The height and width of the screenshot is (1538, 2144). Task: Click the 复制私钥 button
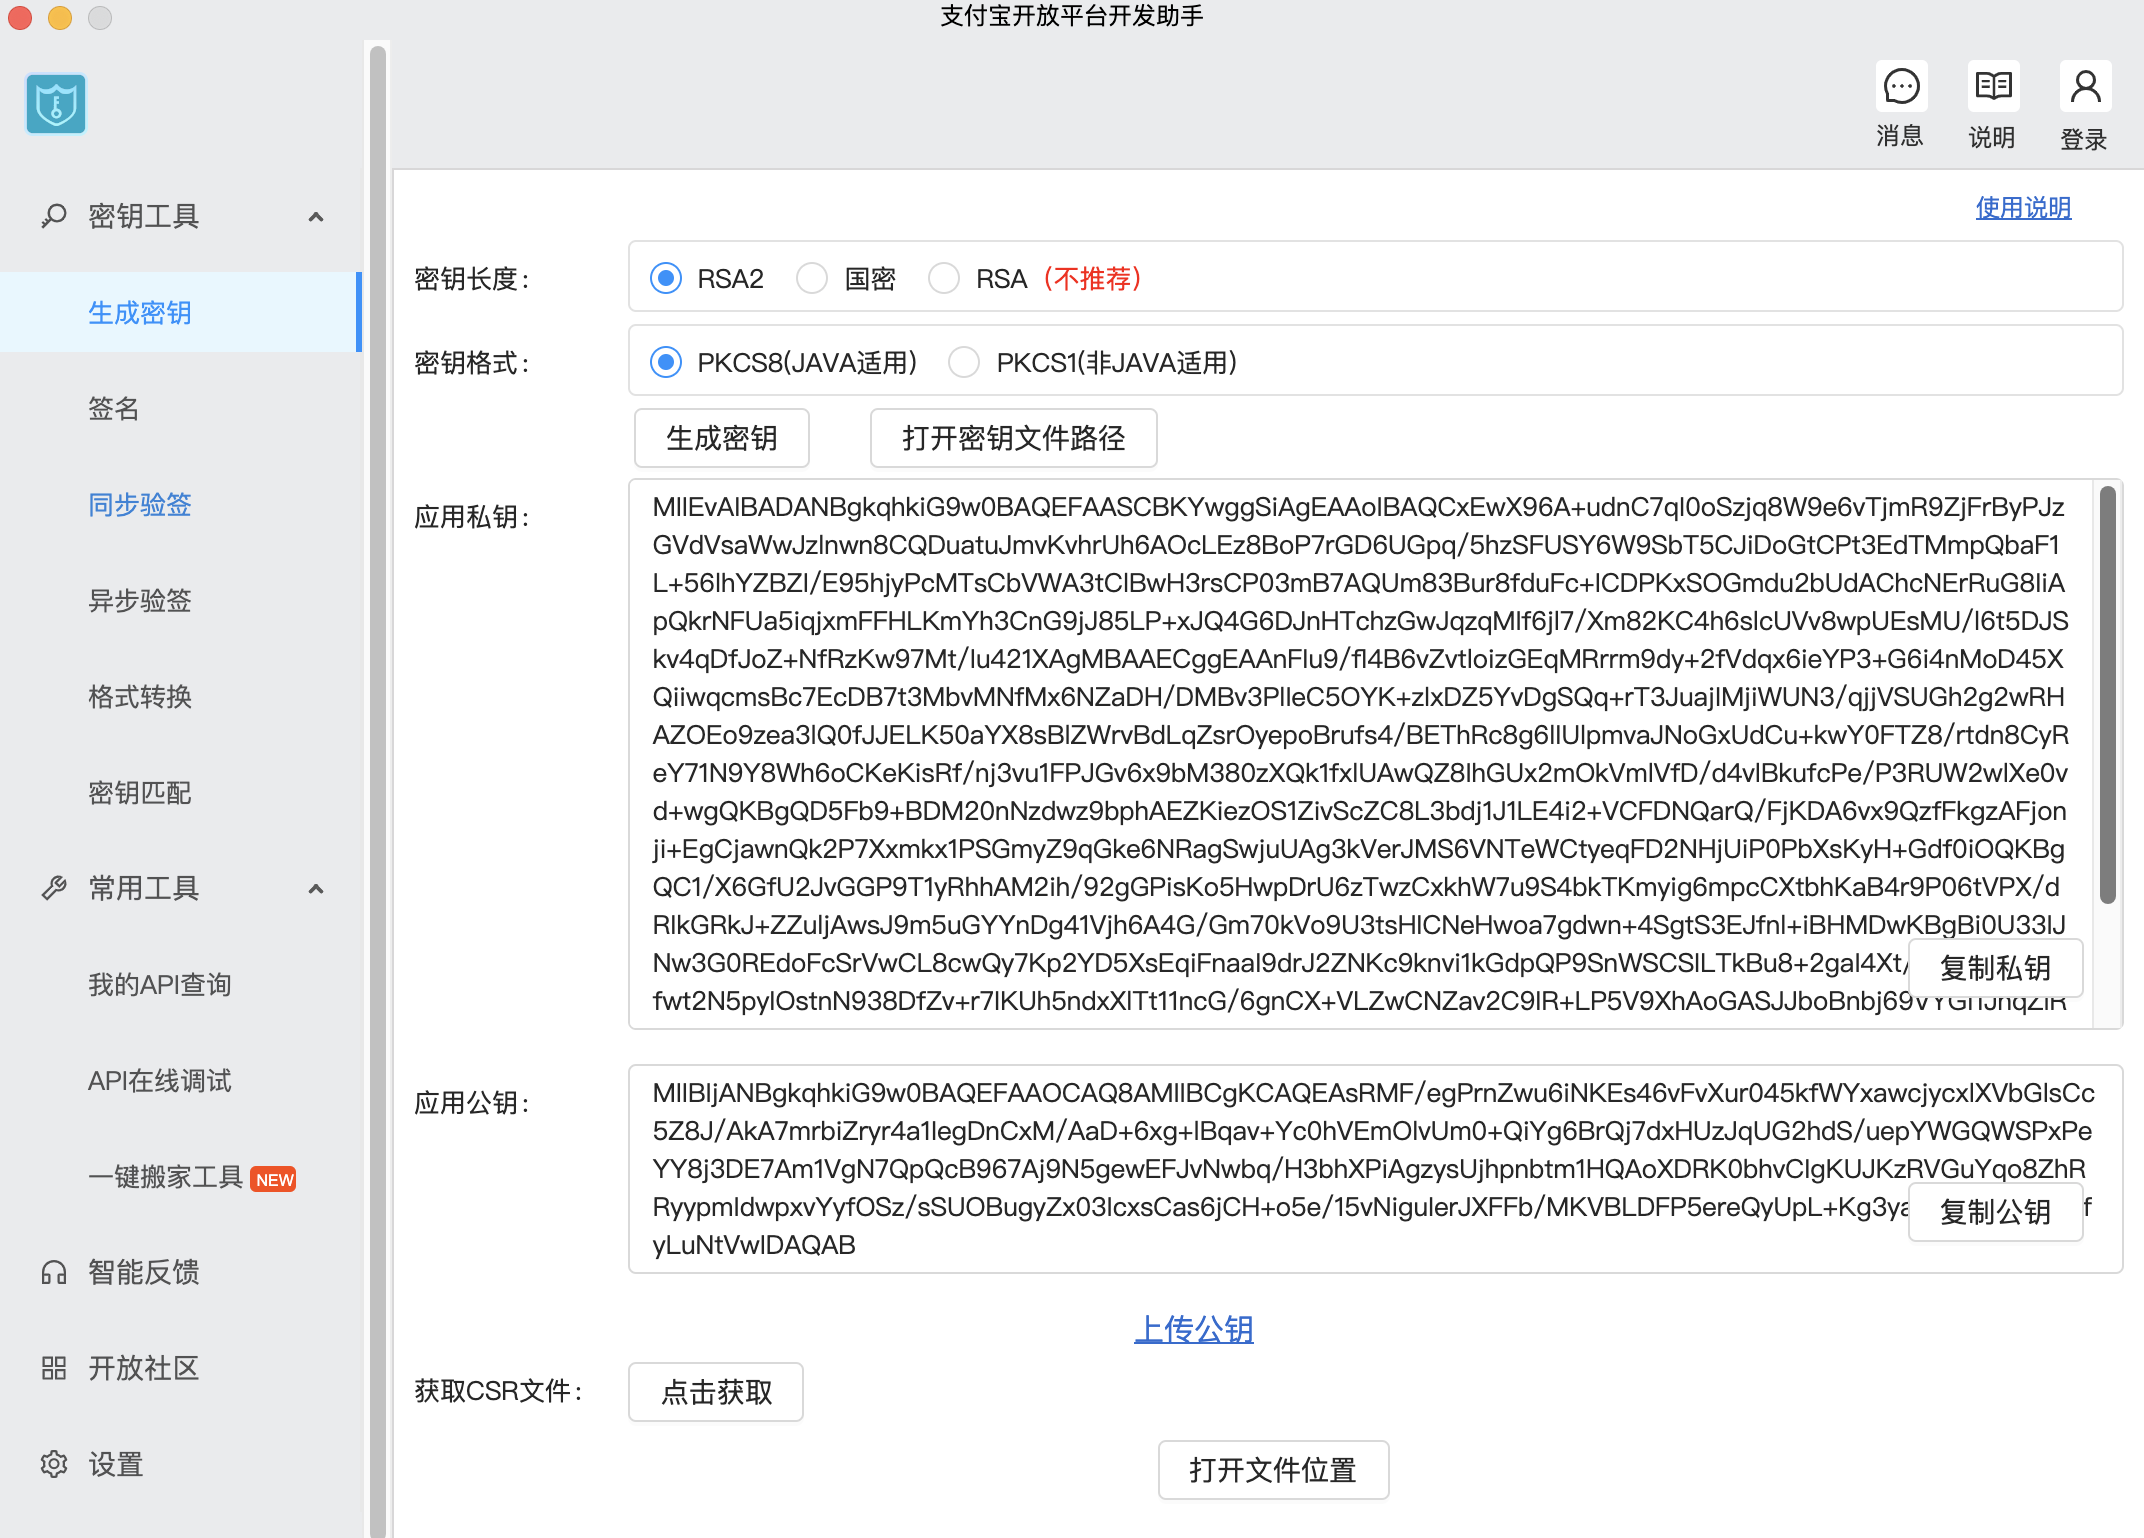point(1996,968)
